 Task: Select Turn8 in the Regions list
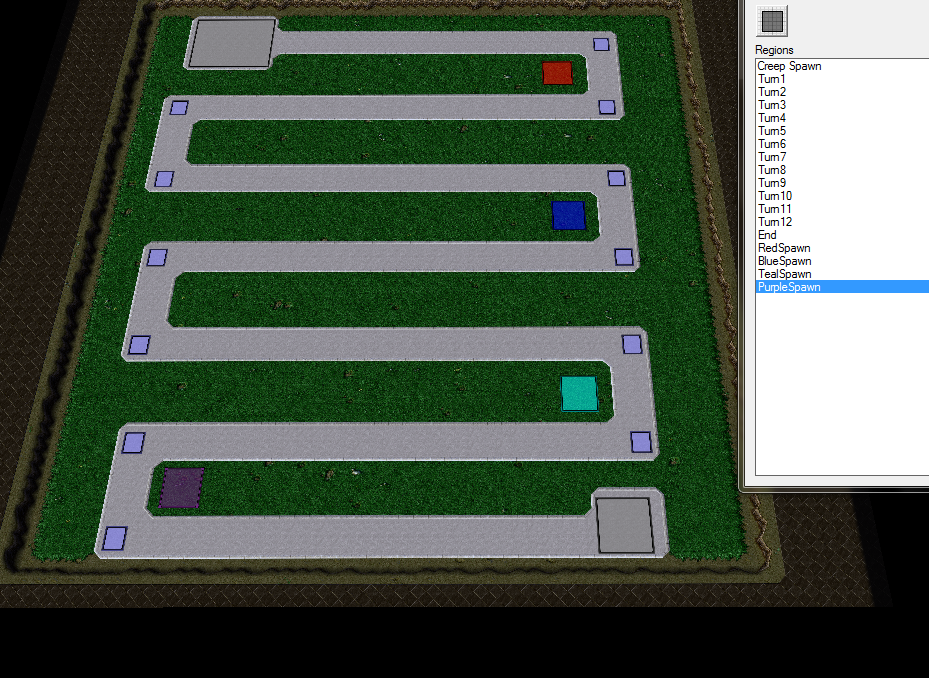pyautogui.click(x=771, y=170)
